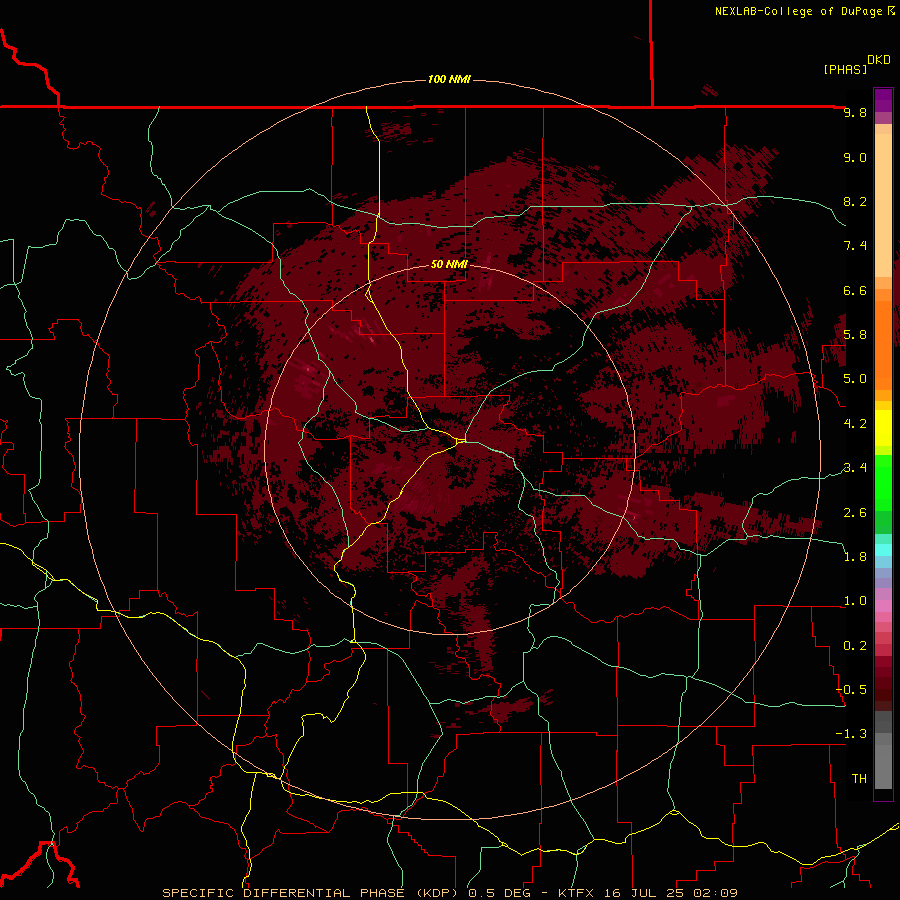
Task: Click the DKD legend label
Action: point(879,60)
